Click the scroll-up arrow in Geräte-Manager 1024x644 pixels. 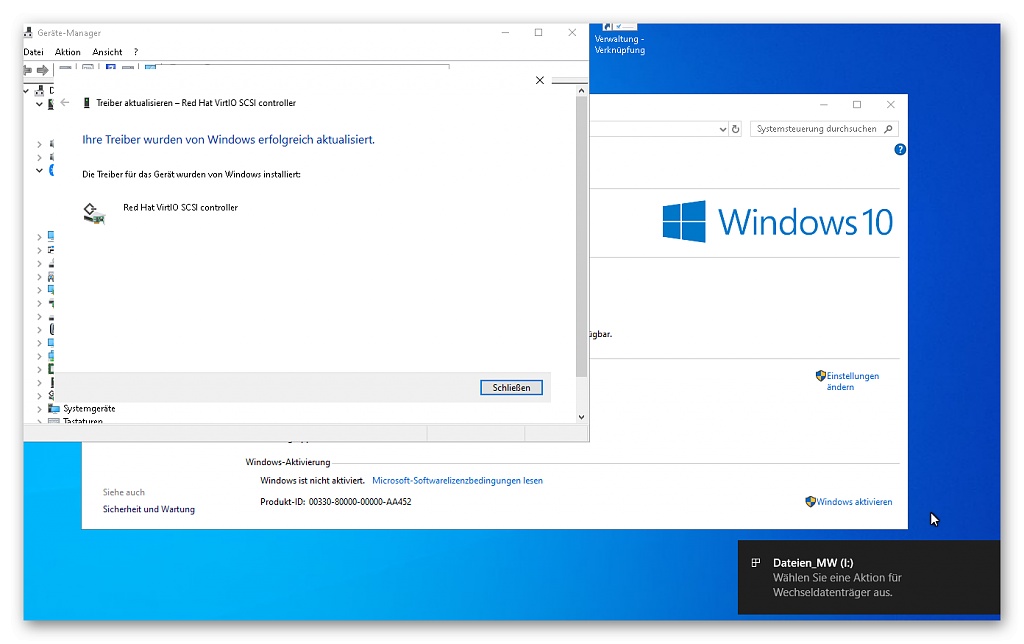tap(581, 91)
